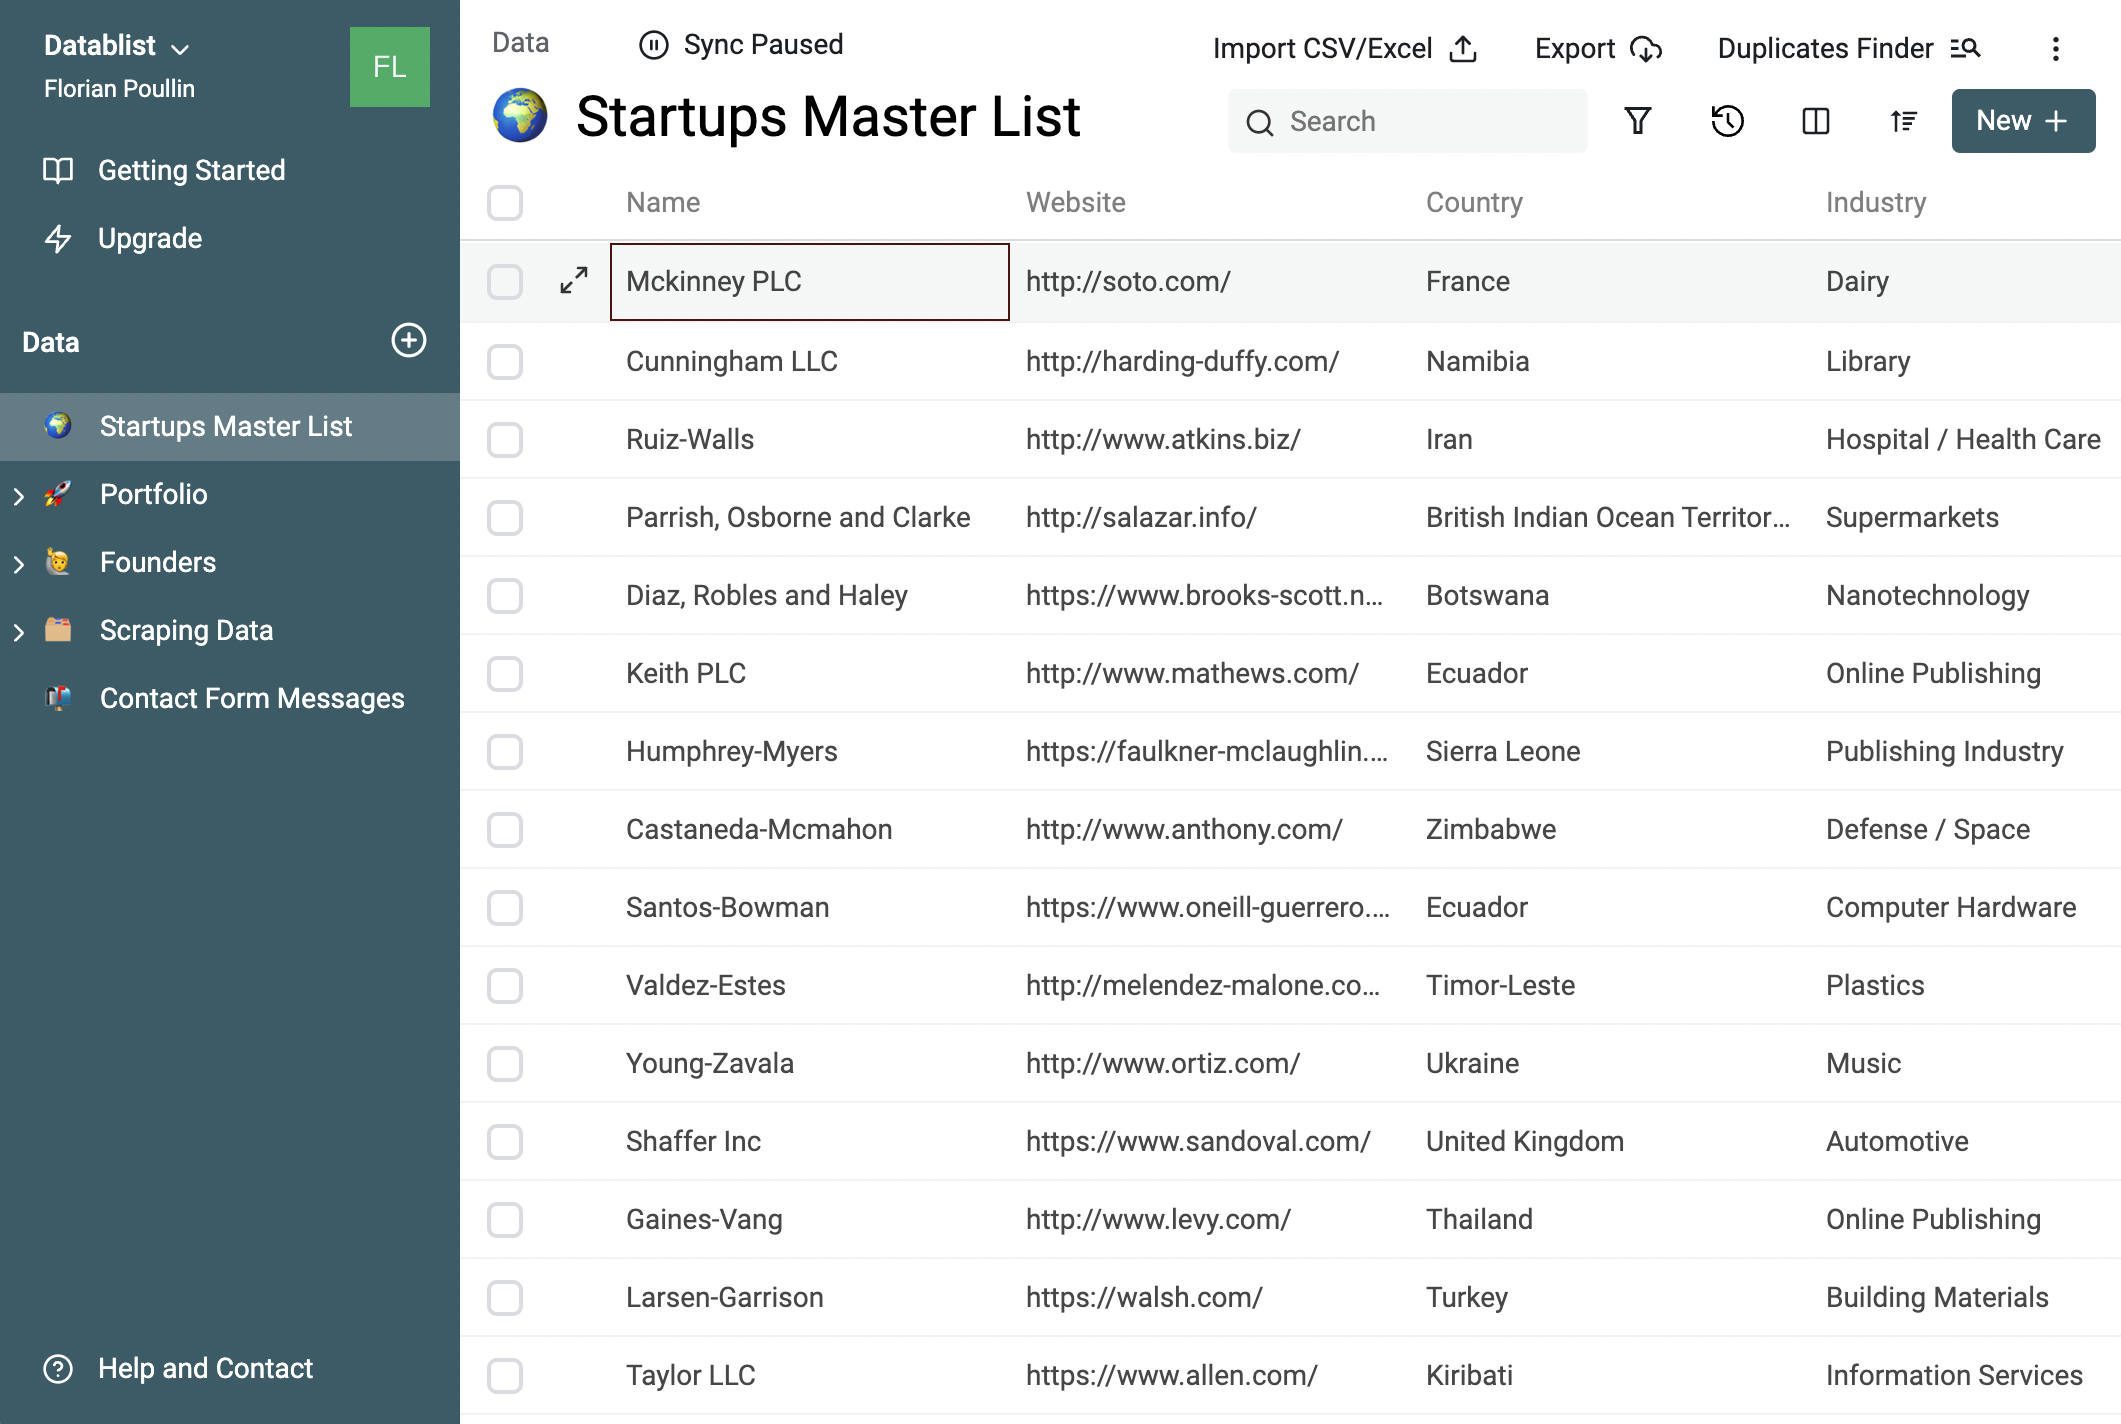Click the Export download icon

coord(1644,44)
